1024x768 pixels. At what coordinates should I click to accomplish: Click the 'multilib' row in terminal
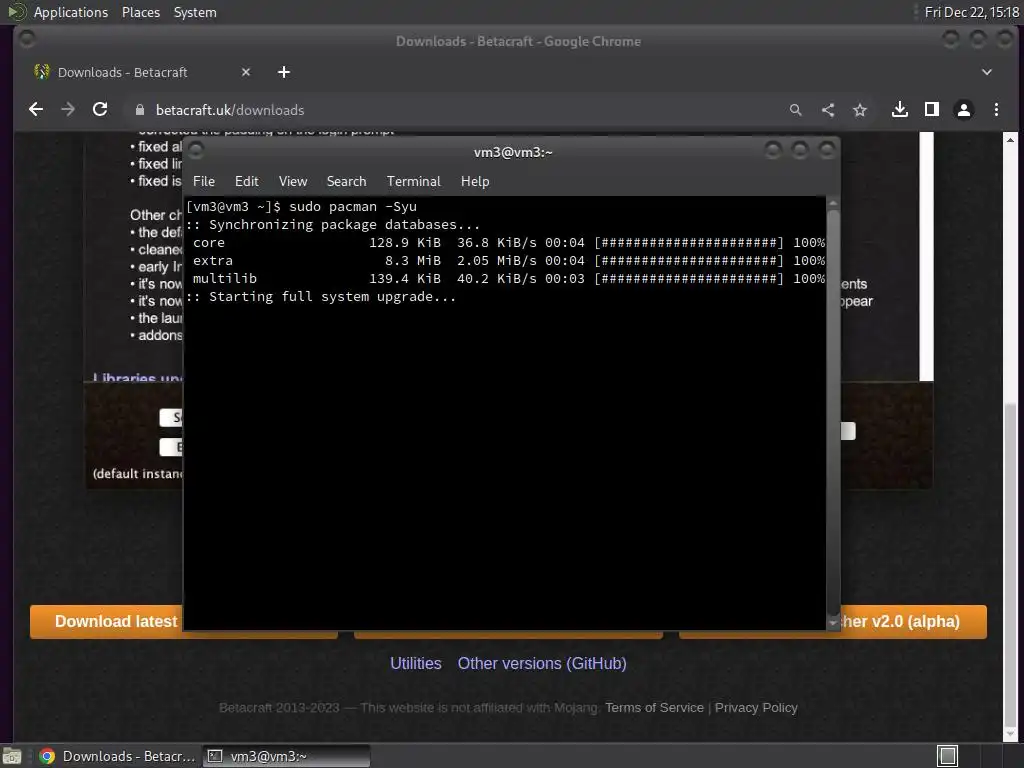pyautogui.click(x=505, y=278)
